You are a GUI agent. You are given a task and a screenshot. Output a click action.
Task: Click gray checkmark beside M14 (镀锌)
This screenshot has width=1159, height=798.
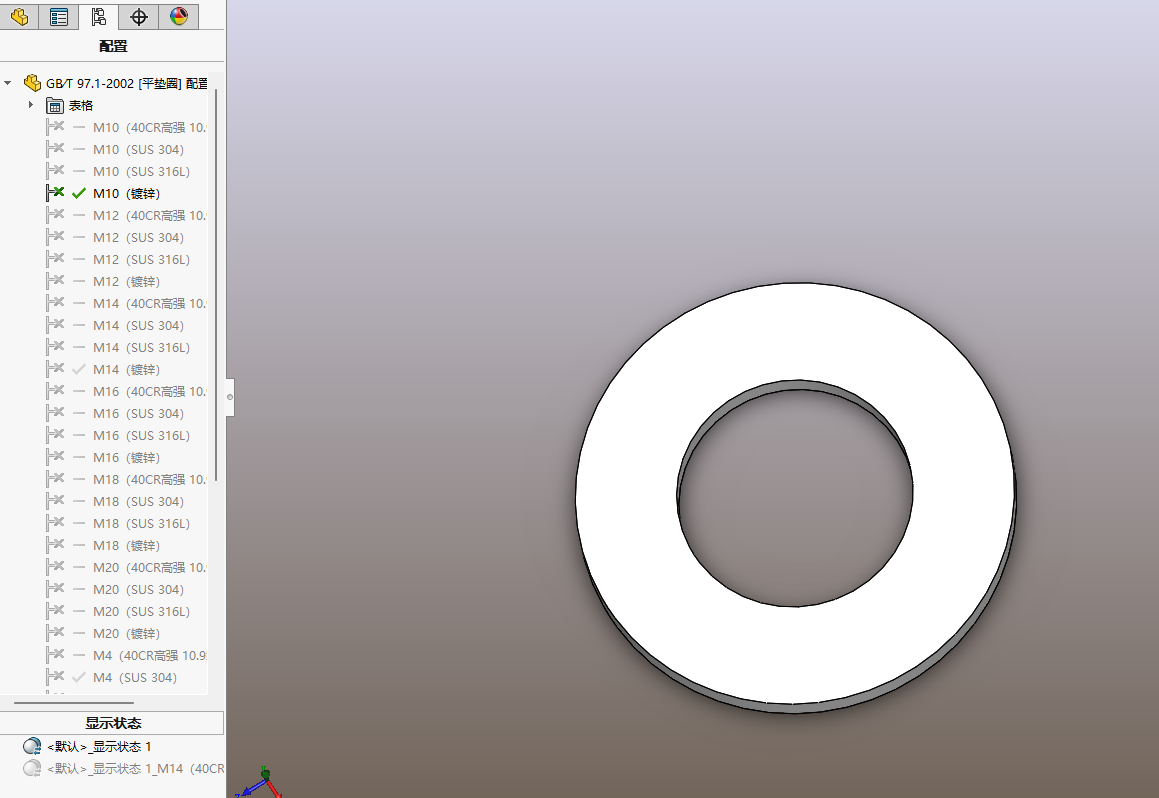(x=79, y=369)
